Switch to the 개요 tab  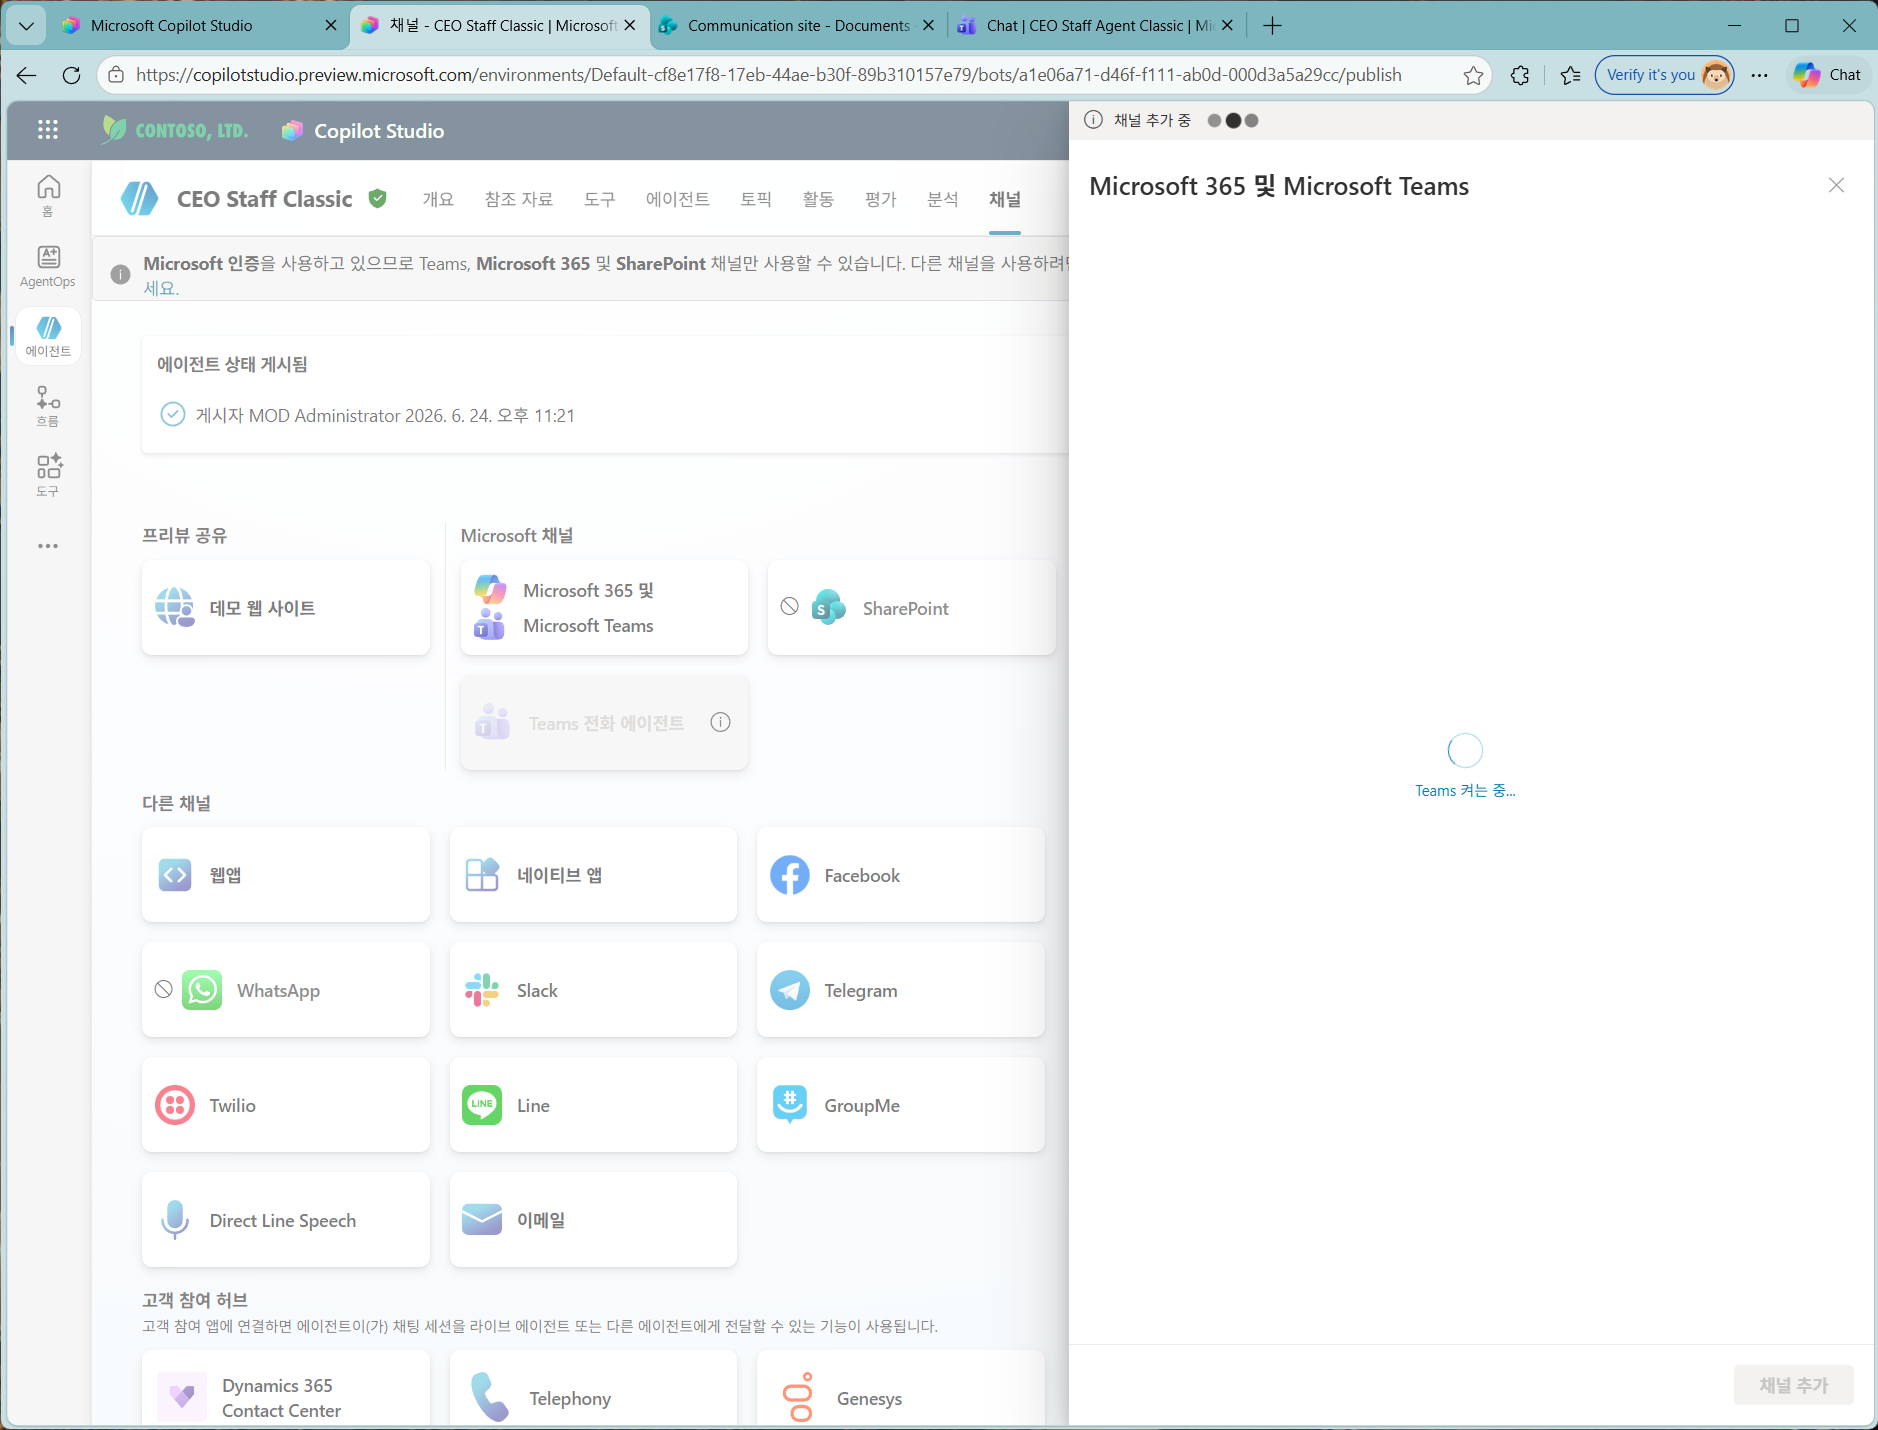438,199
